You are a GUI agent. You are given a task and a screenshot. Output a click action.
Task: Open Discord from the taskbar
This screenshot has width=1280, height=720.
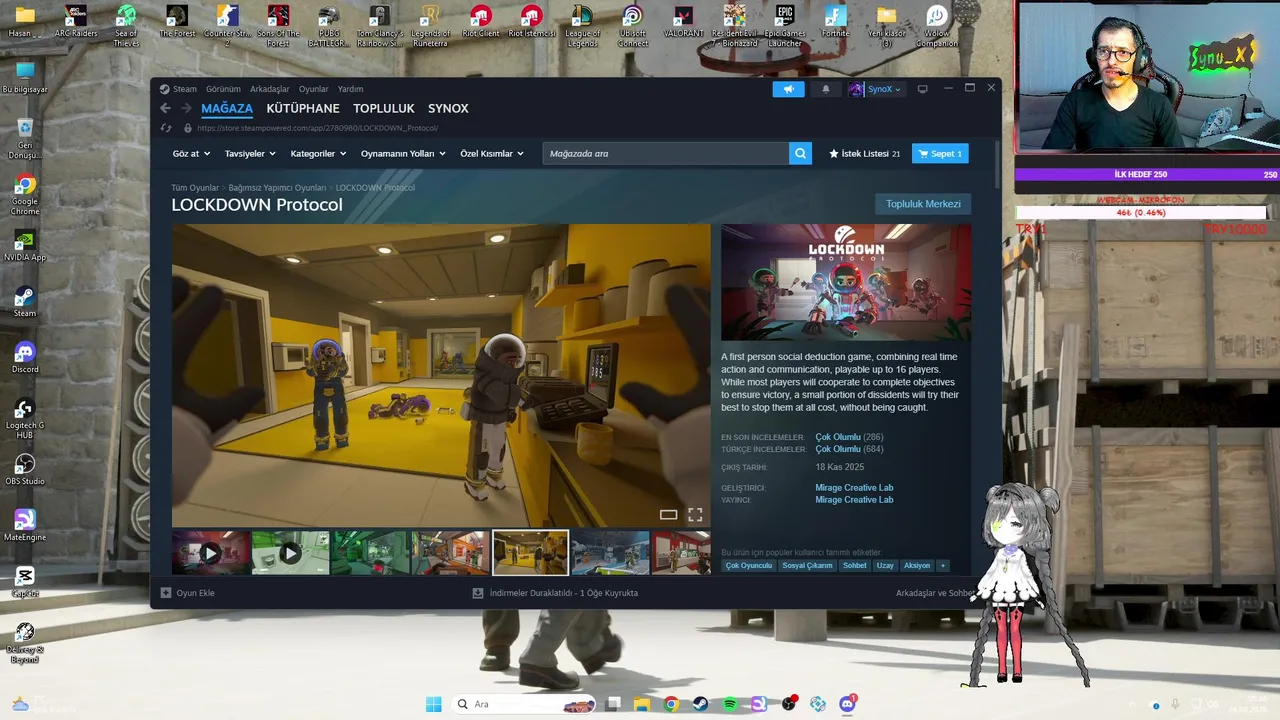point(848,704)
